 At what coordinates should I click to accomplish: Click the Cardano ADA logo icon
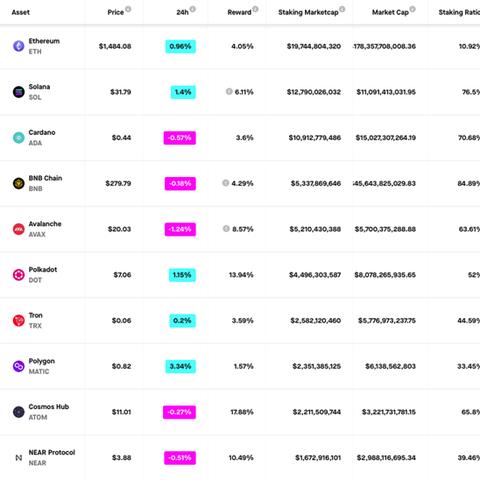click(x=19, y=137)
